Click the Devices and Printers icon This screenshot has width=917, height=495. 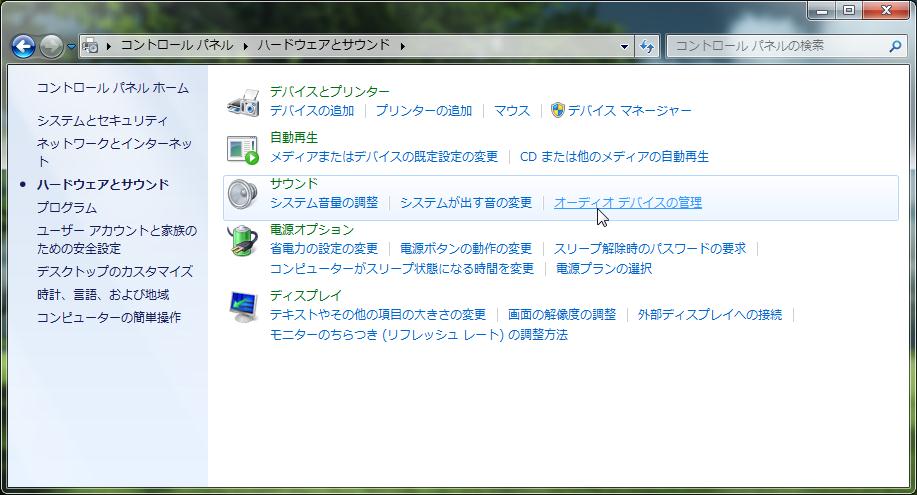pos(243,102)
